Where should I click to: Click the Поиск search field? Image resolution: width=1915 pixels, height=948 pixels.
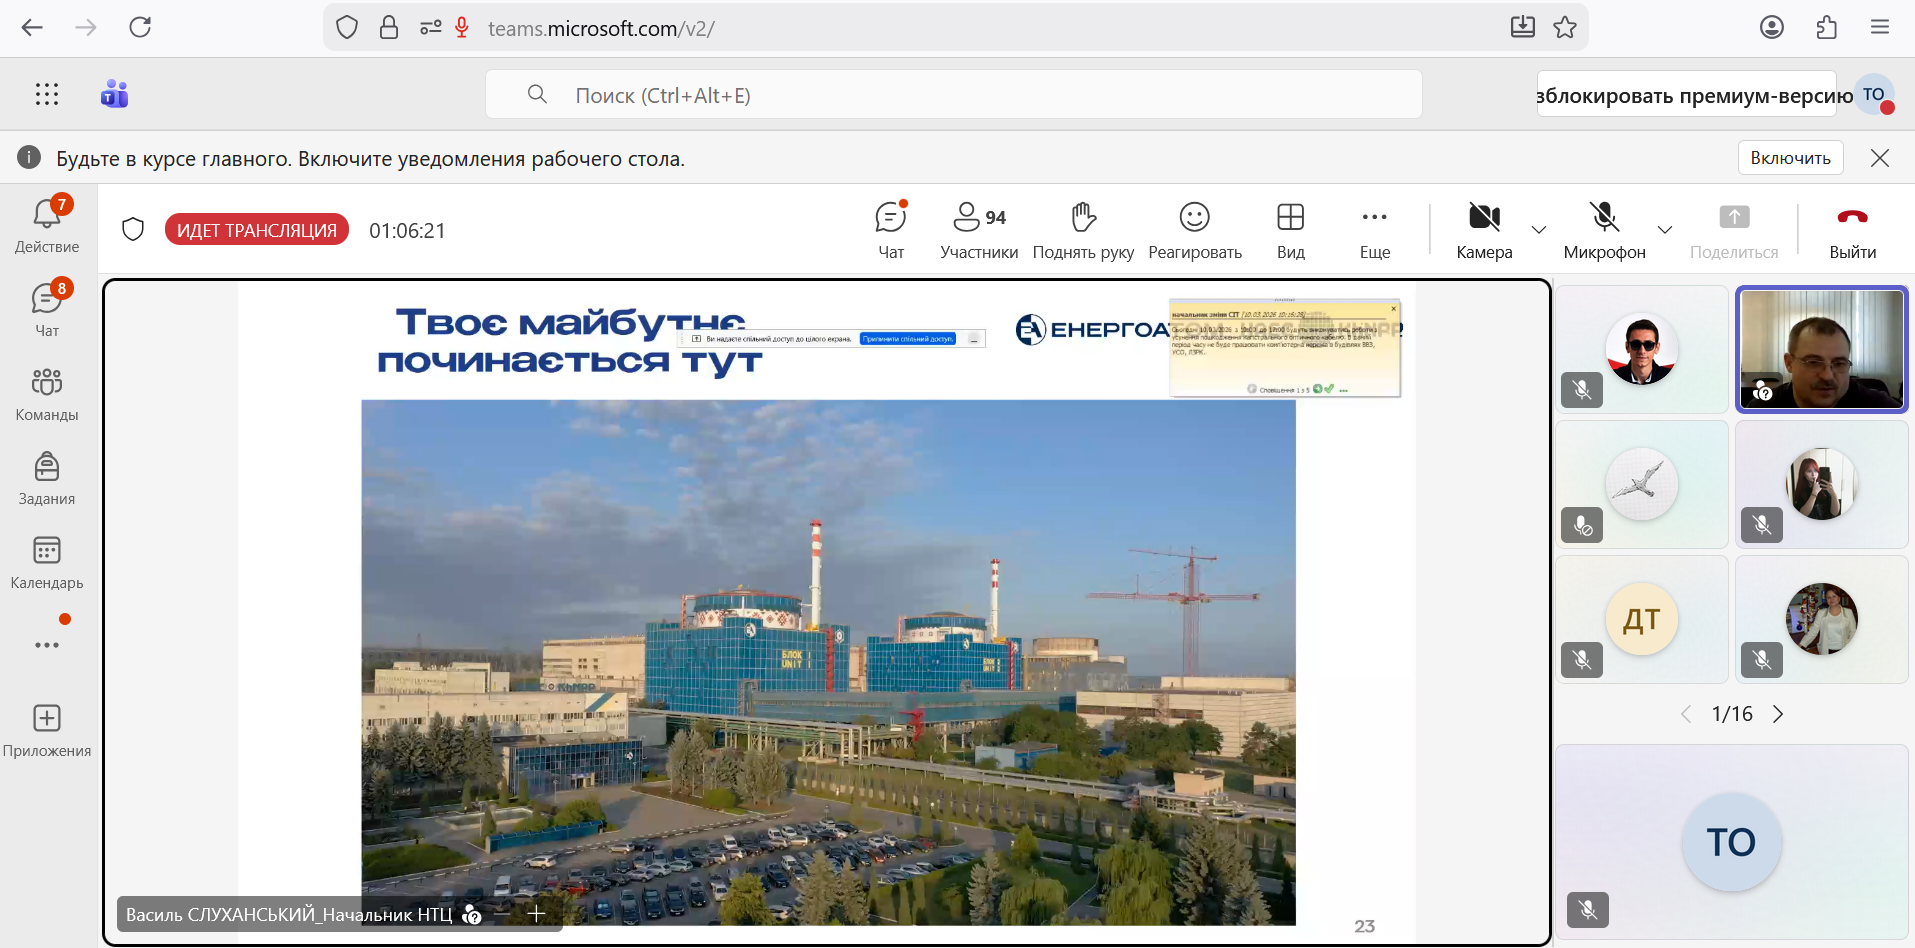click(953, 95)
